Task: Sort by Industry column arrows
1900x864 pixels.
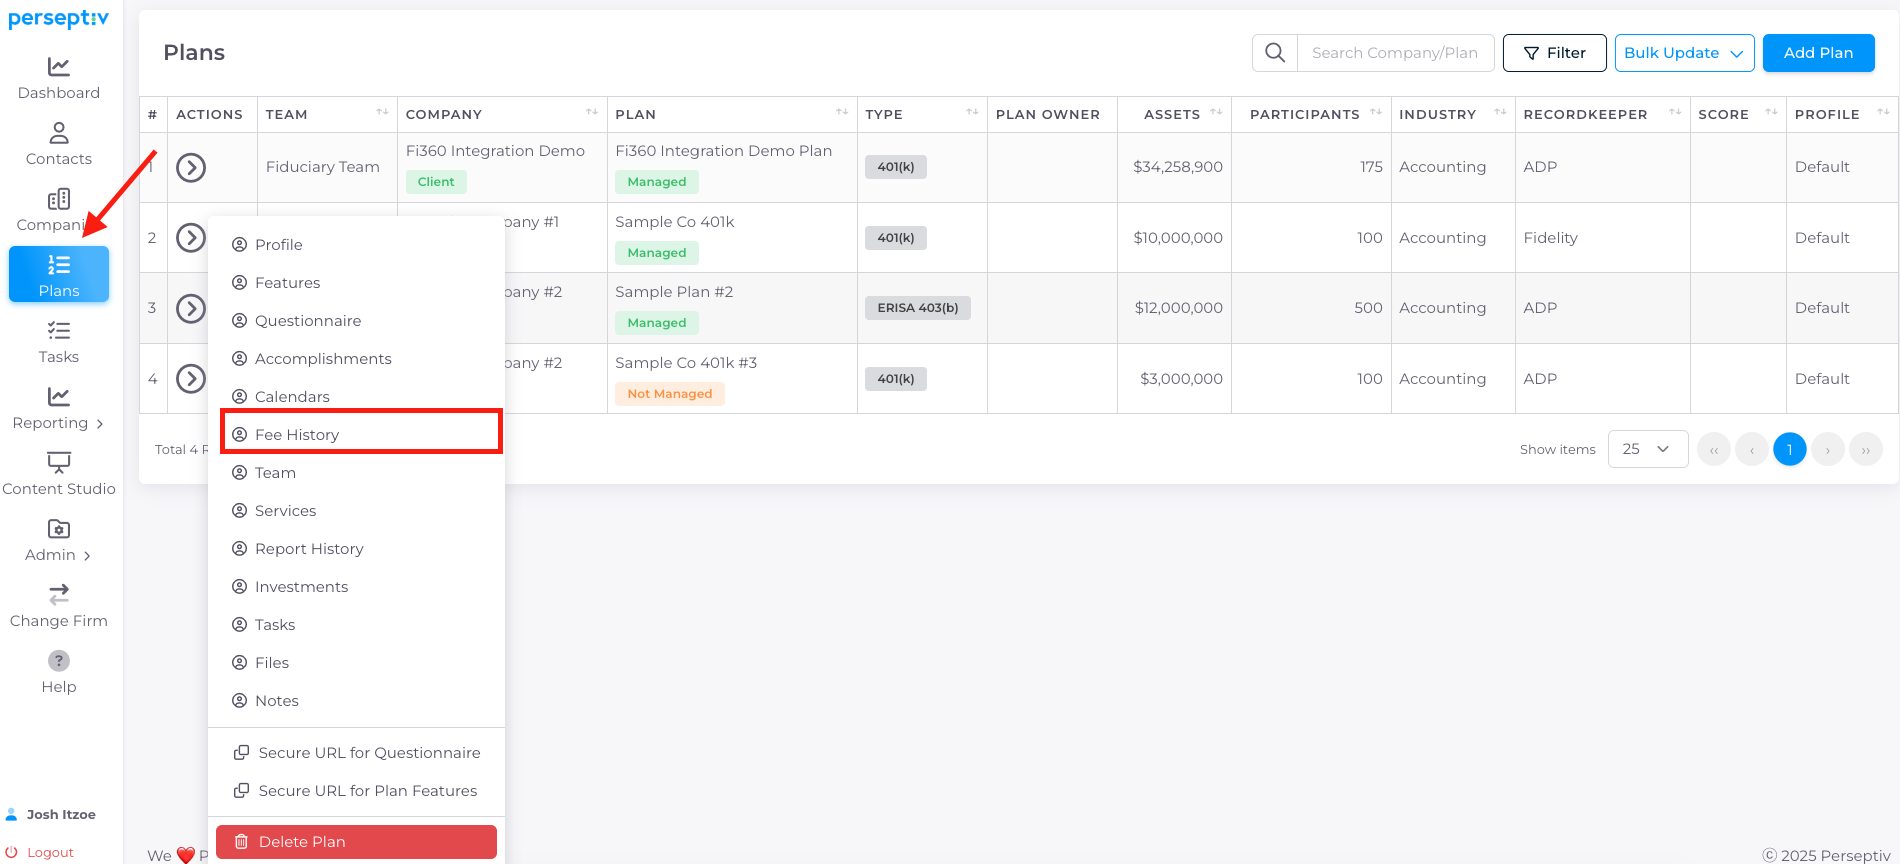Action: point(1500,113)
